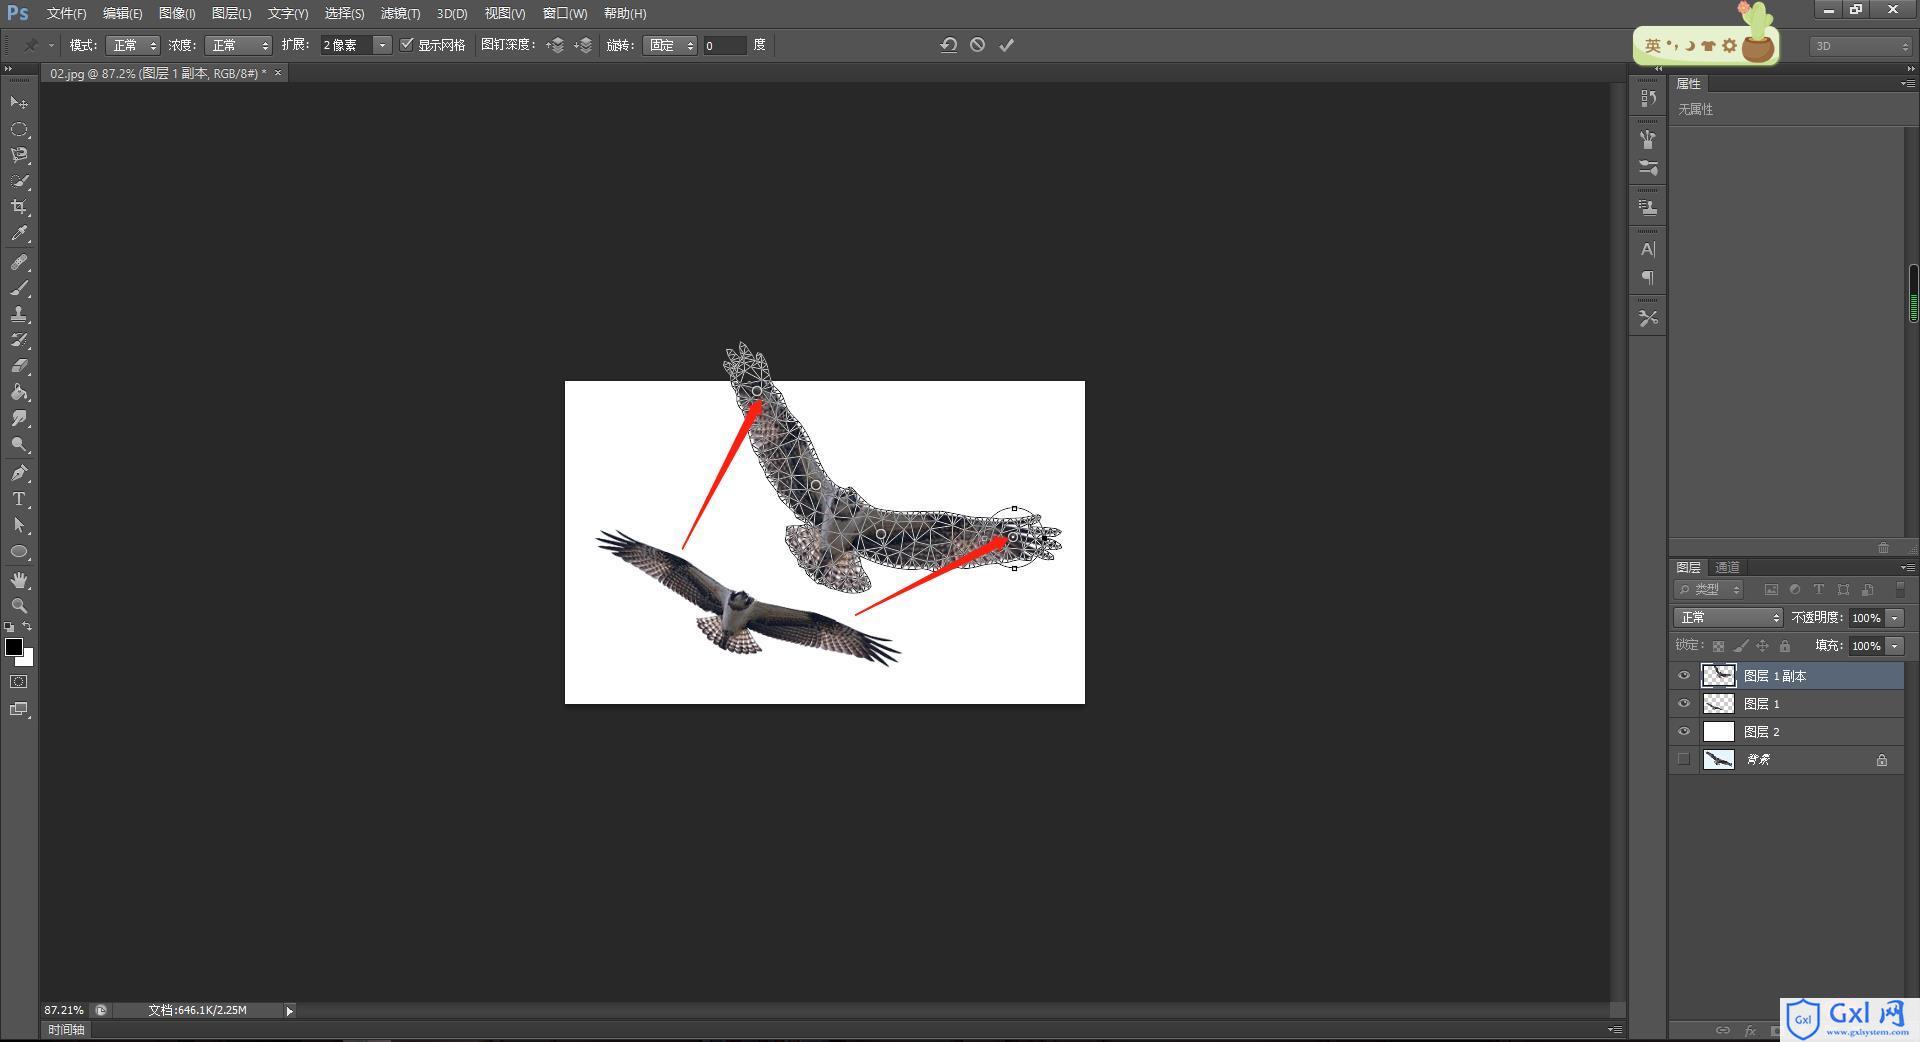Select the Crop tool

[x=19, y=207]
